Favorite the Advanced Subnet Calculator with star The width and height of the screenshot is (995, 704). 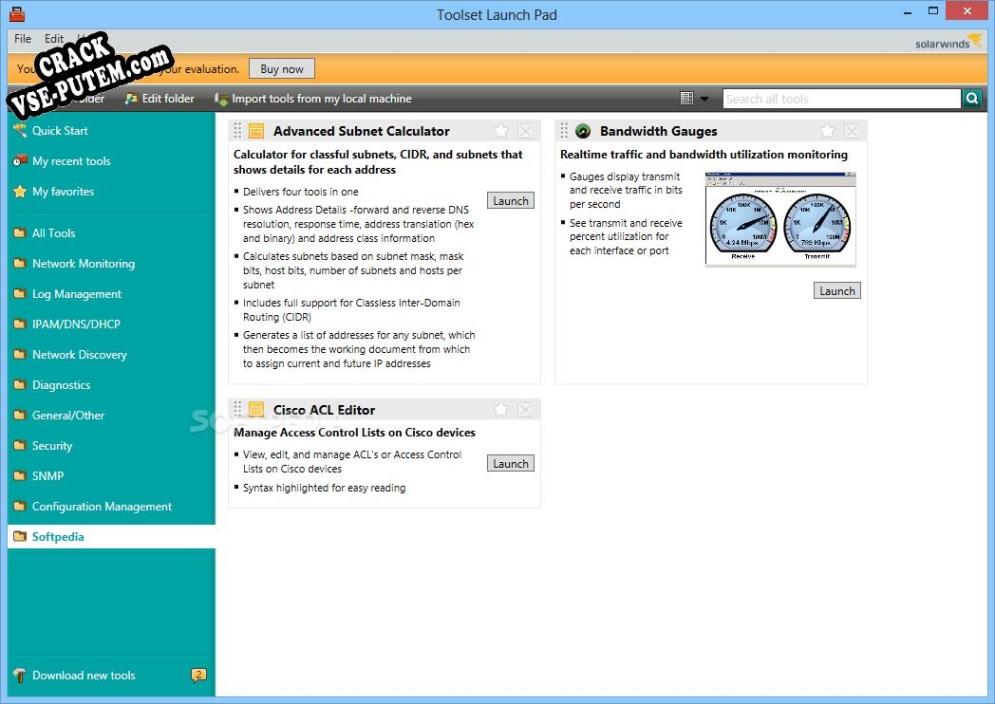pyautogui.click(x=501, y=131)
